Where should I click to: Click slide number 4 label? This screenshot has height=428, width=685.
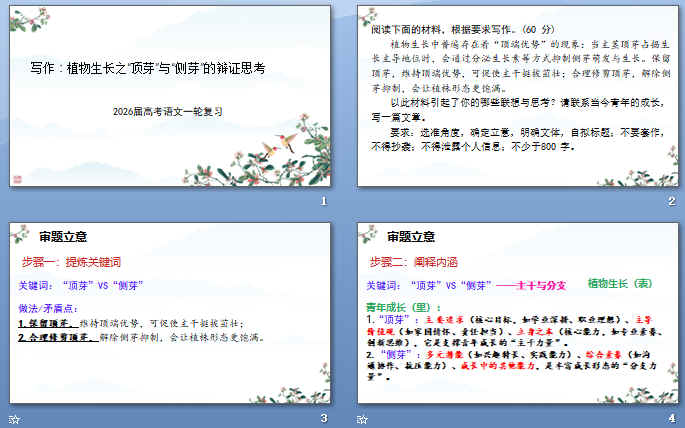[x=672, y=418]
